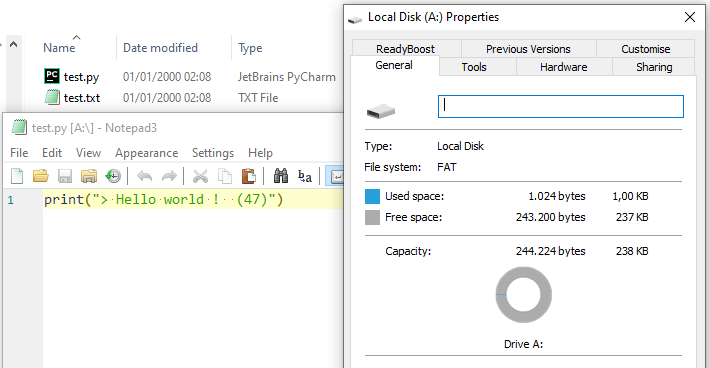Click the Paste clipboard icon
Image resolution: width=710 pixels, height=368 pixels.
point(249,176)
